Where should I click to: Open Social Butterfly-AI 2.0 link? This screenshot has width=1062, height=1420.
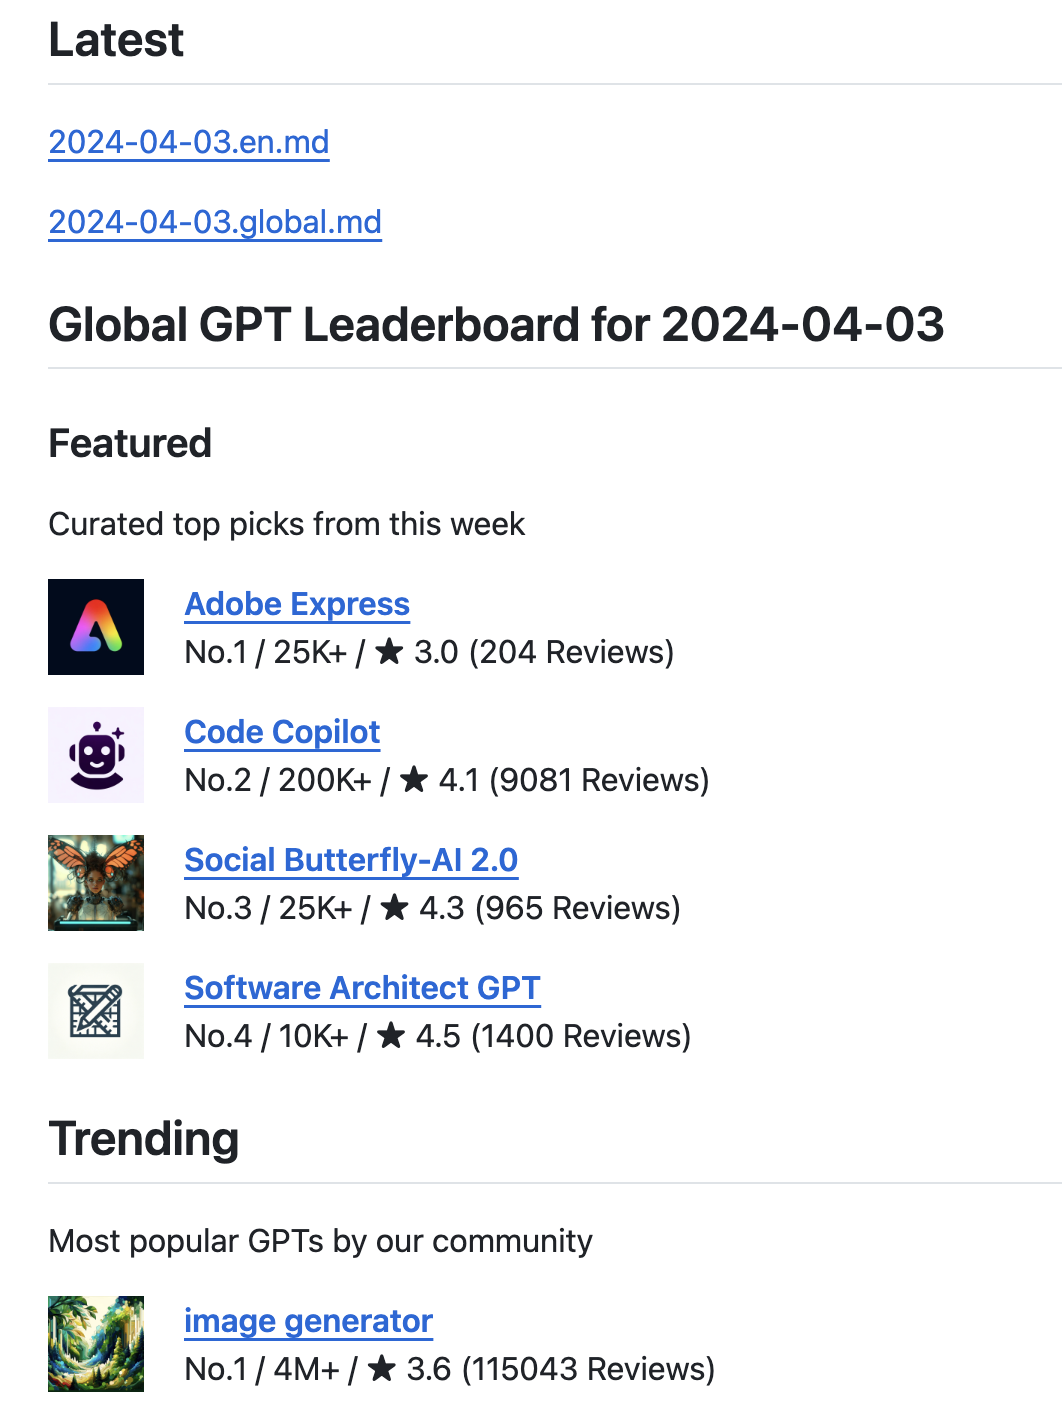pos(351,860)
